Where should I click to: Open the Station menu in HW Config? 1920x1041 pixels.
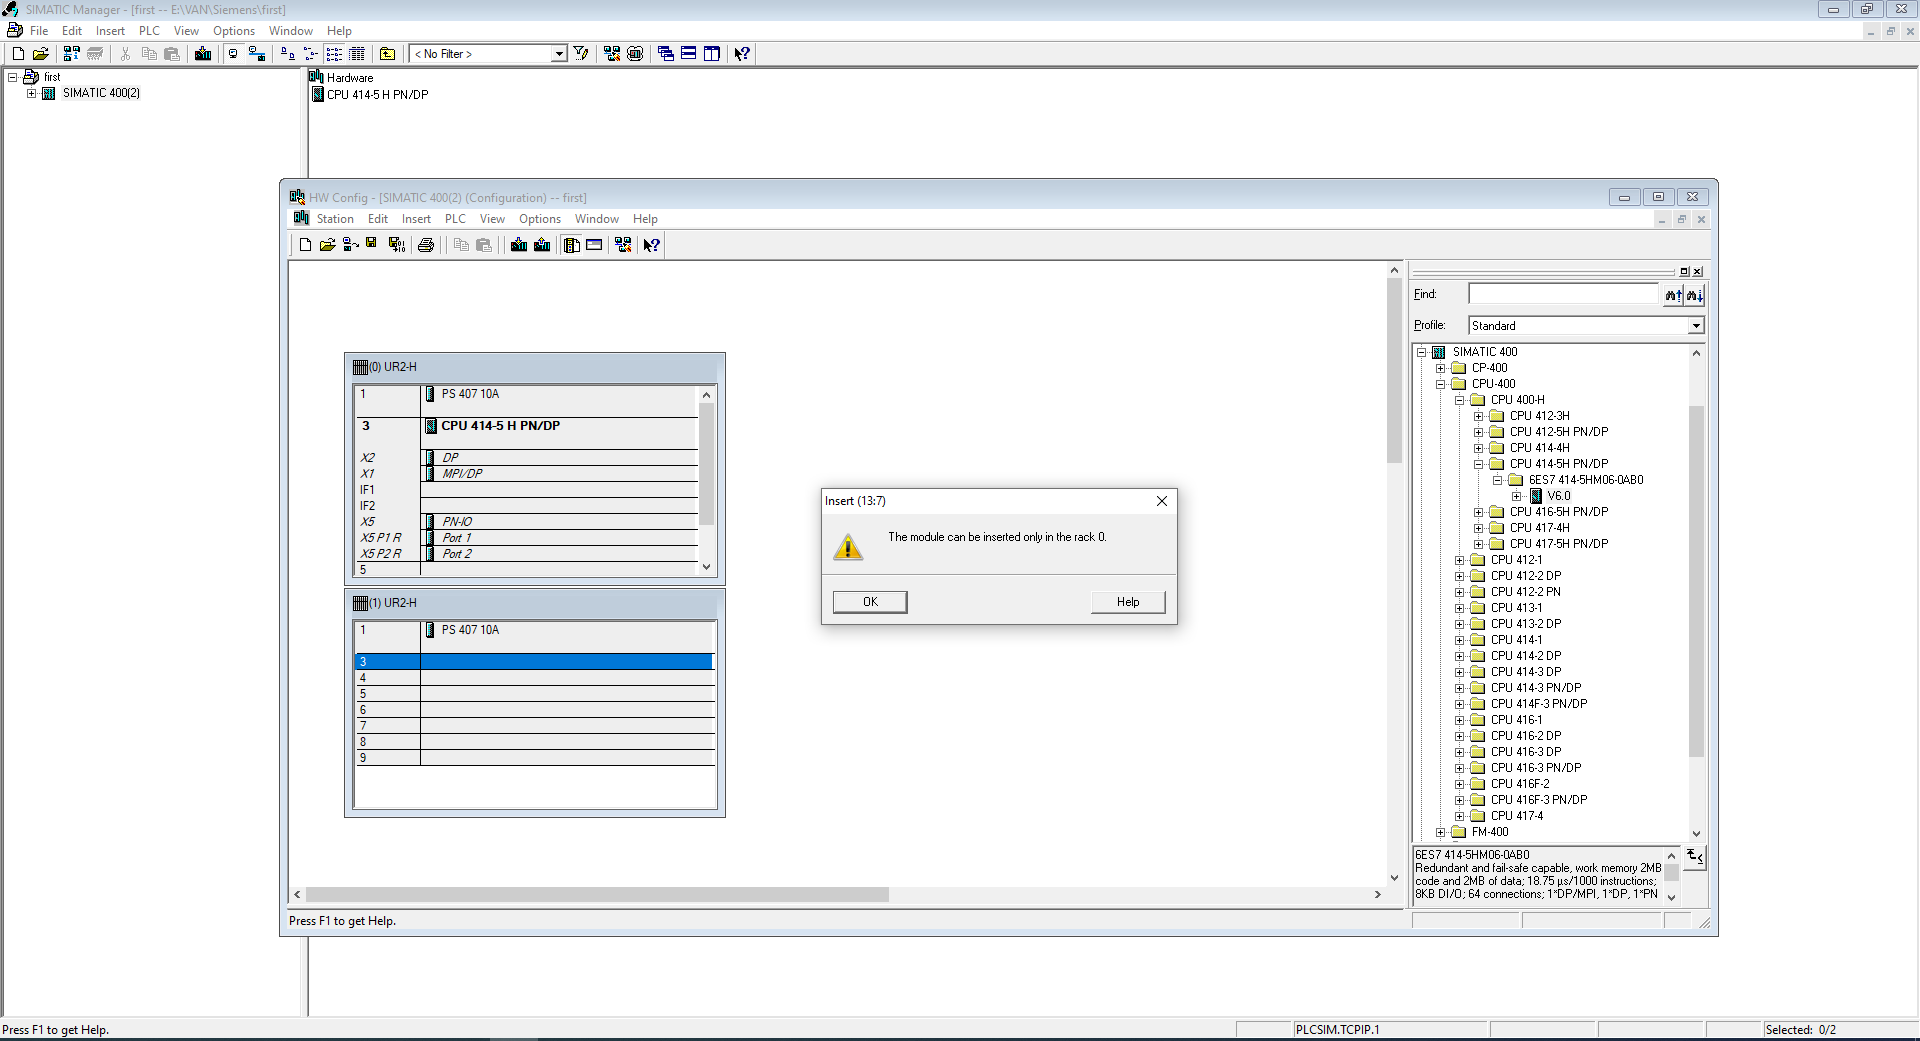click(335, 219)
